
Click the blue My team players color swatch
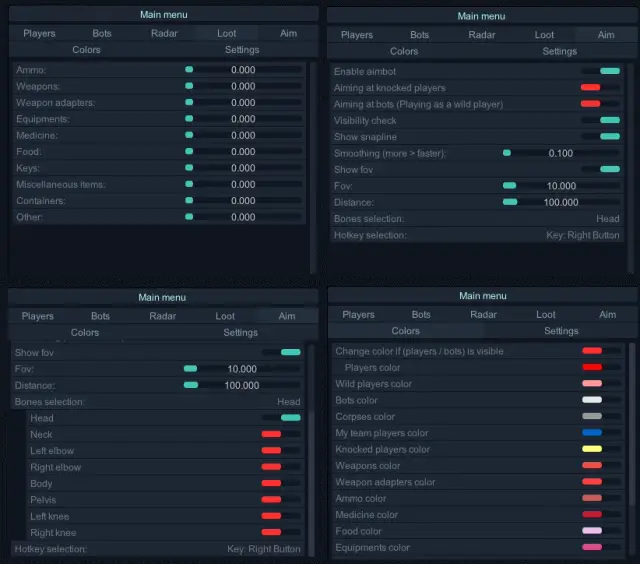pyautogui.click(x=593, y=433)
